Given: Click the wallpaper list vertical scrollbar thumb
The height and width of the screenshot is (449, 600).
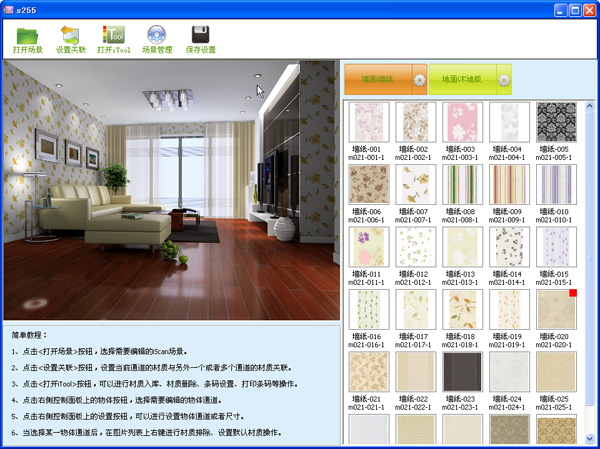Looking at the screenshot, I should (590, 258).
